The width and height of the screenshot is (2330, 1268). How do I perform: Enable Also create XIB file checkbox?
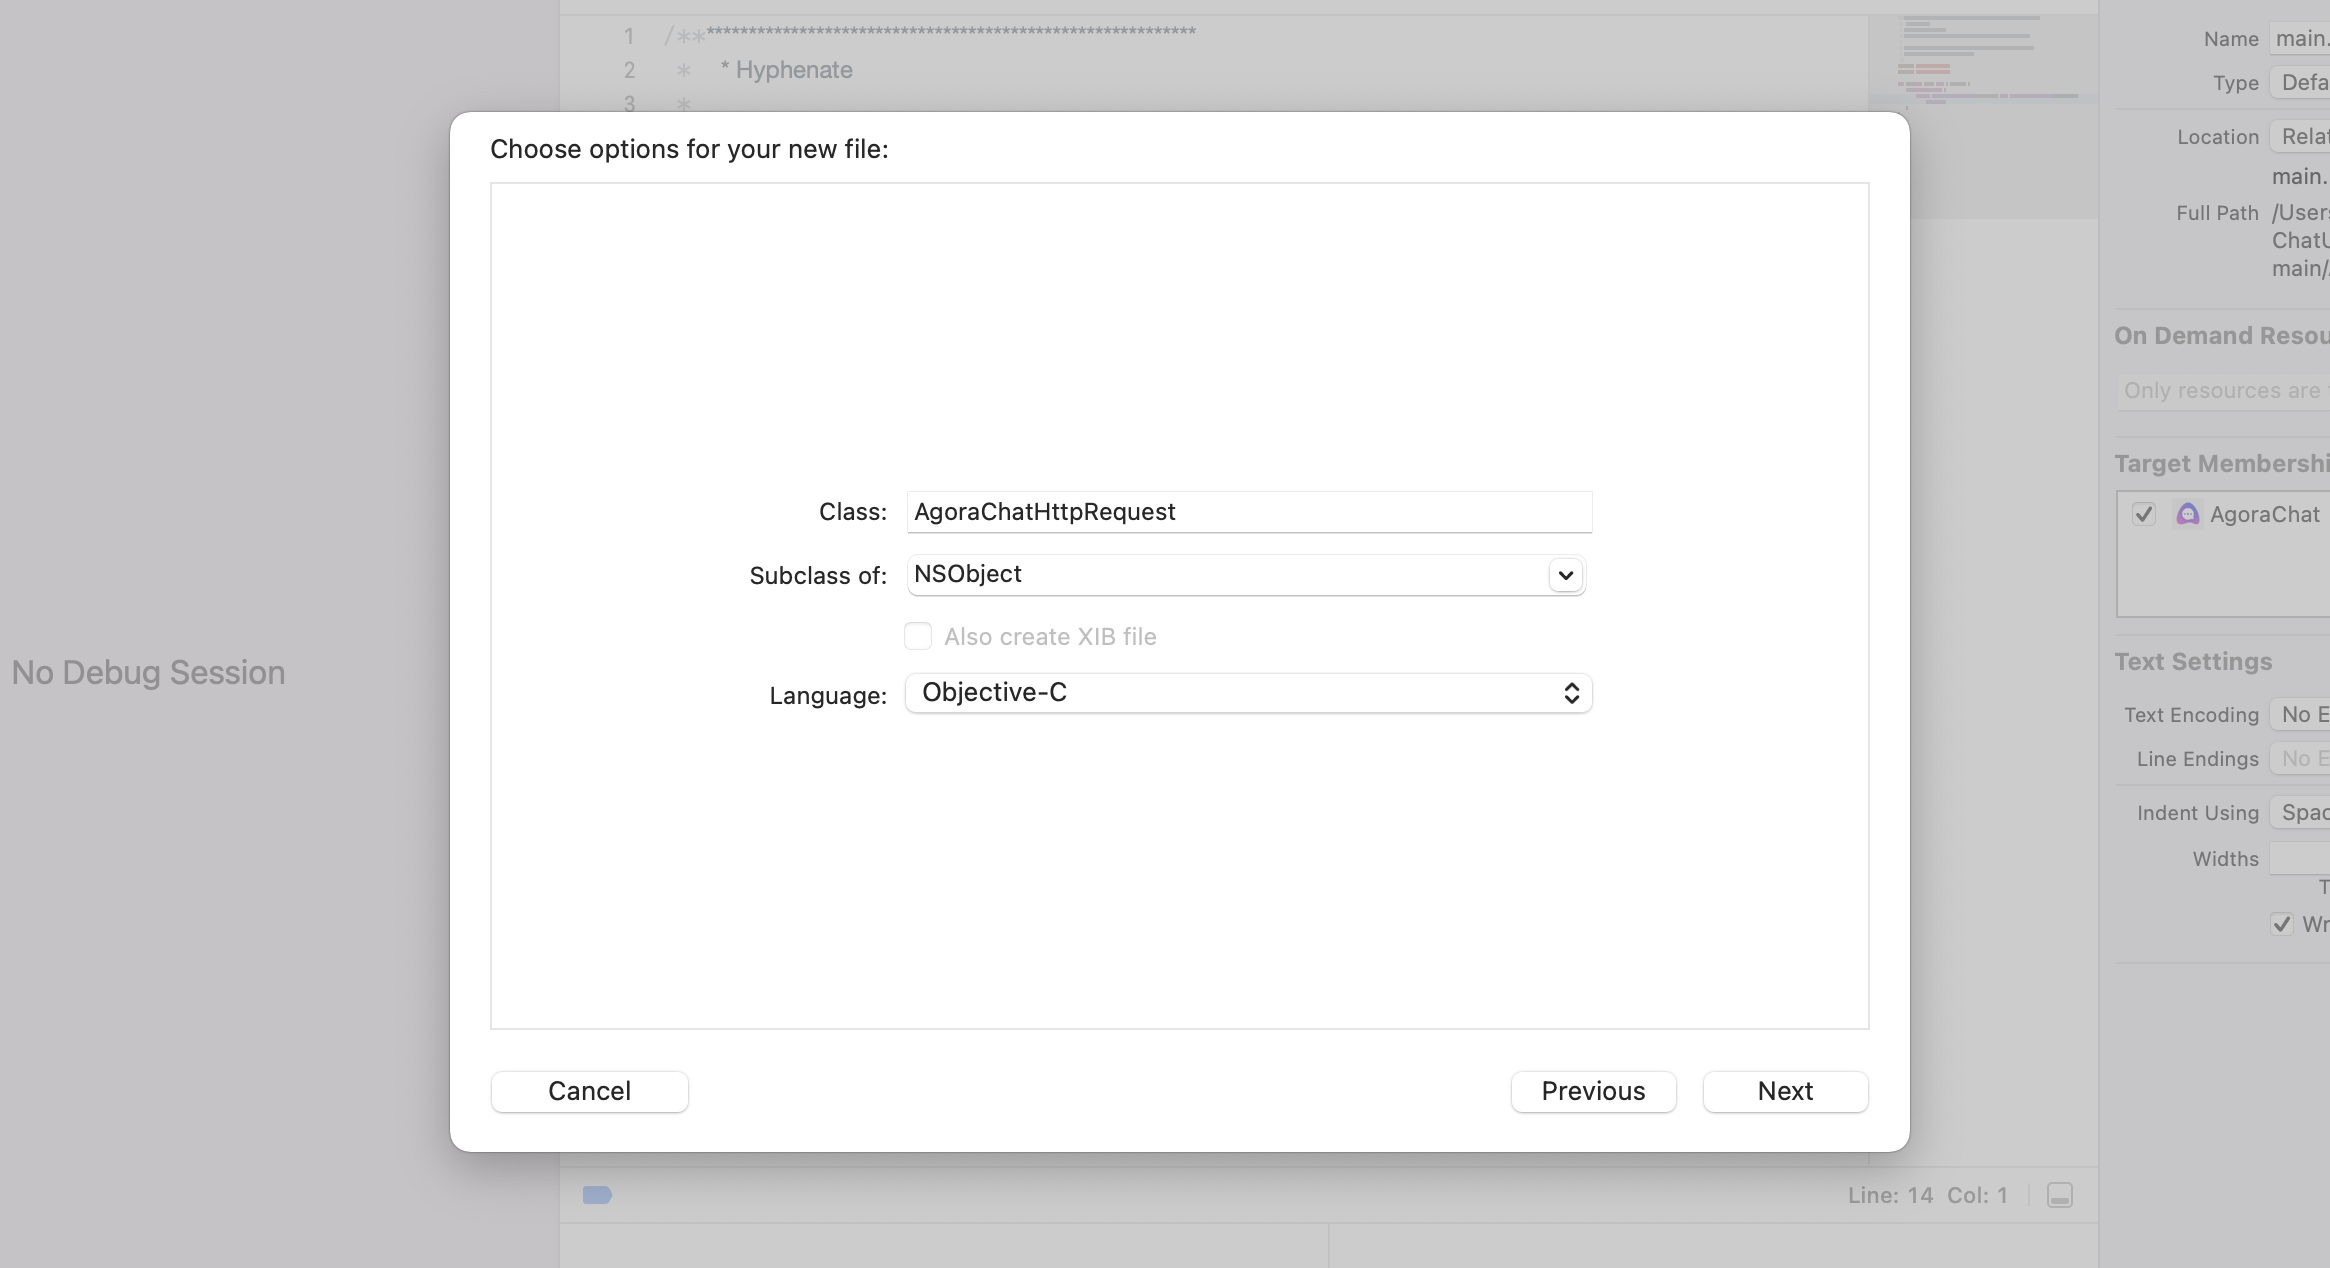click(918, 636)
